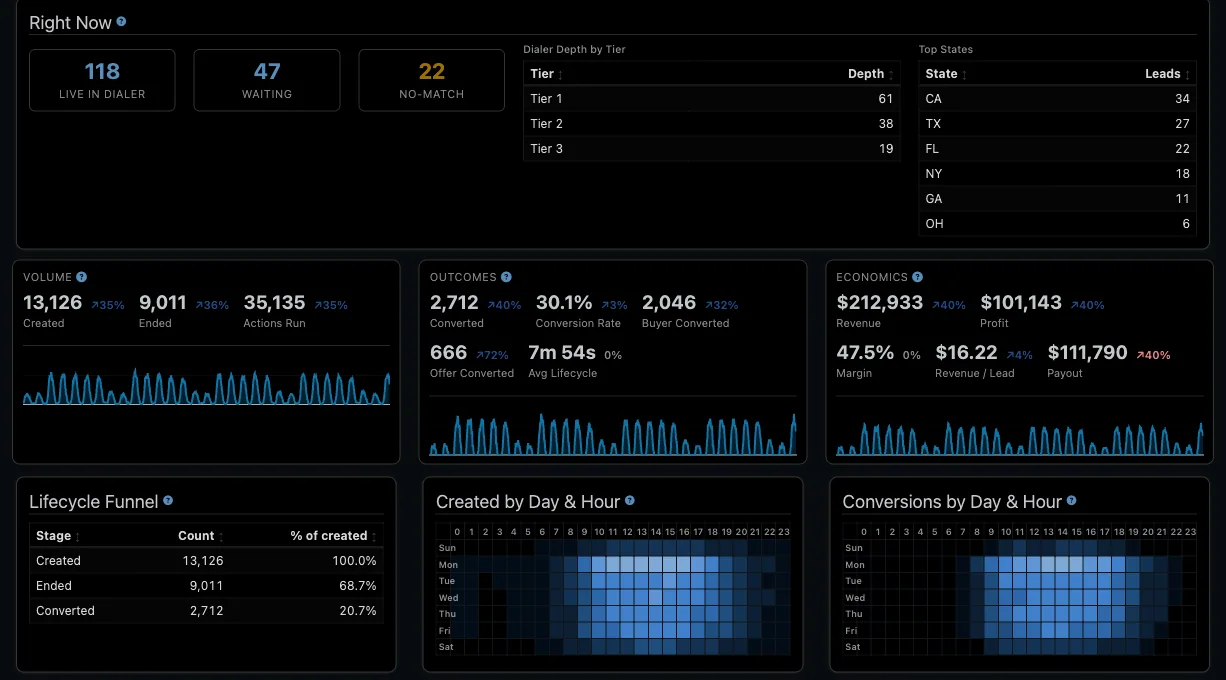This screenshot has width=1226, height=680.
Task: Click the red 40% trend beside Payout
Action: coord(1153,355)
